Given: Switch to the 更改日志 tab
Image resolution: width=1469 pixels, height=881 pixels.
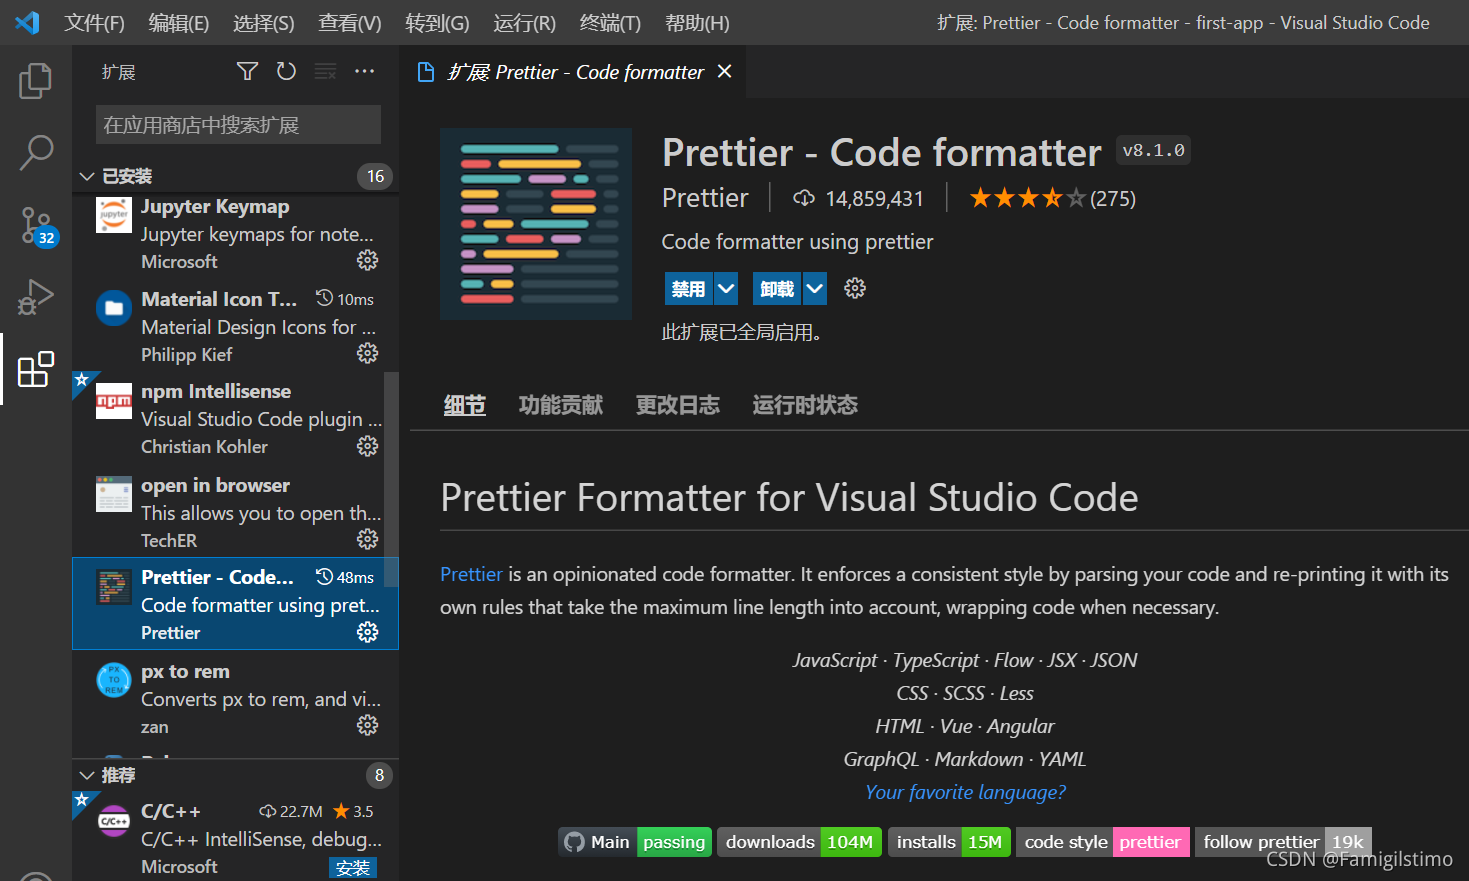Looking at the screenshot, I should [x=677, y=404].
